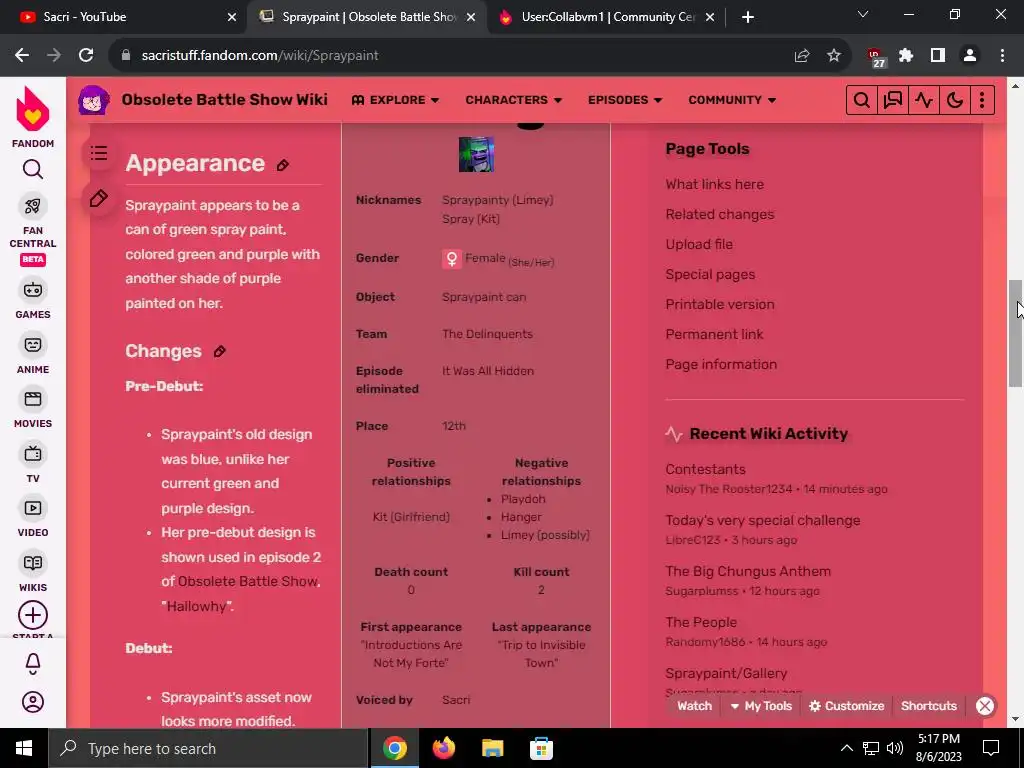Viewport: 1024px width, 768px height.
Task: Click the floating edit page pencil icon
Action: 99,199
